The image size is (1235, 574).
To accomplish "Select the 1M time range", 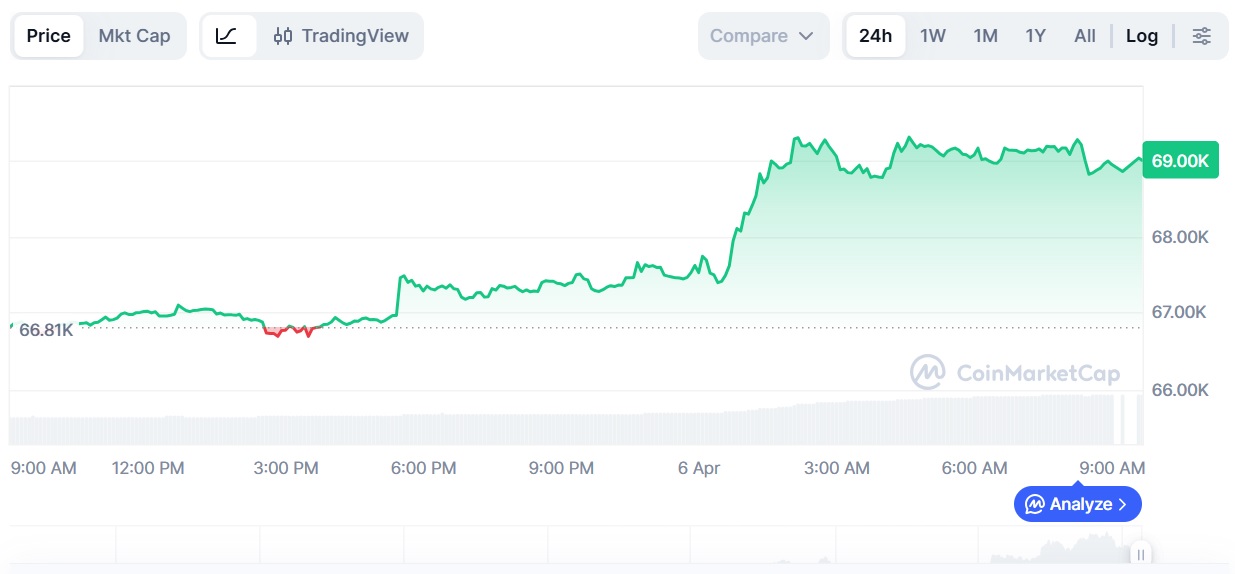I will pyautogui.click(x=986, y=36).
